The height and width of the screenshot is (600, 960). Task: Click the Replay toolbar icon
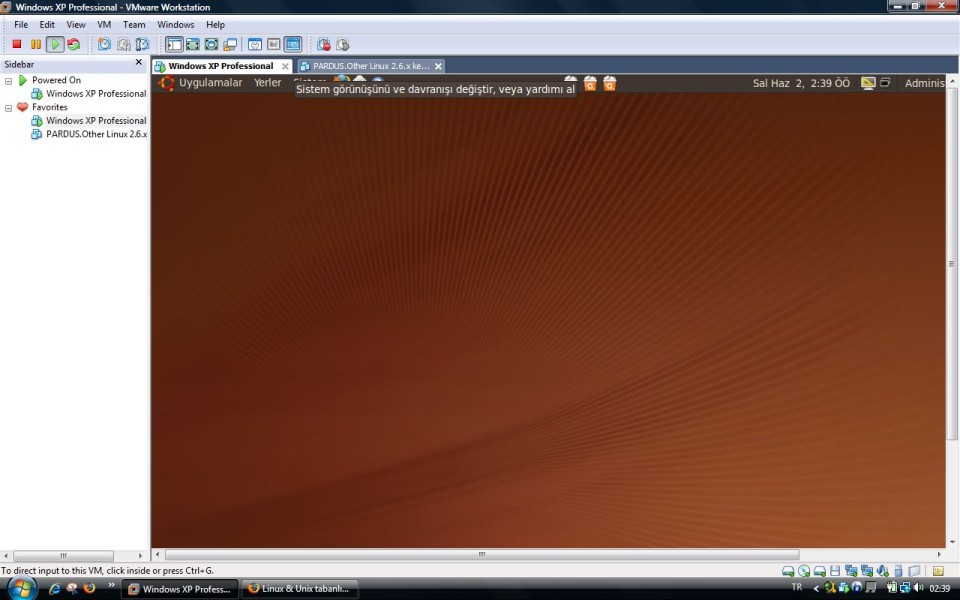[342, 44]
